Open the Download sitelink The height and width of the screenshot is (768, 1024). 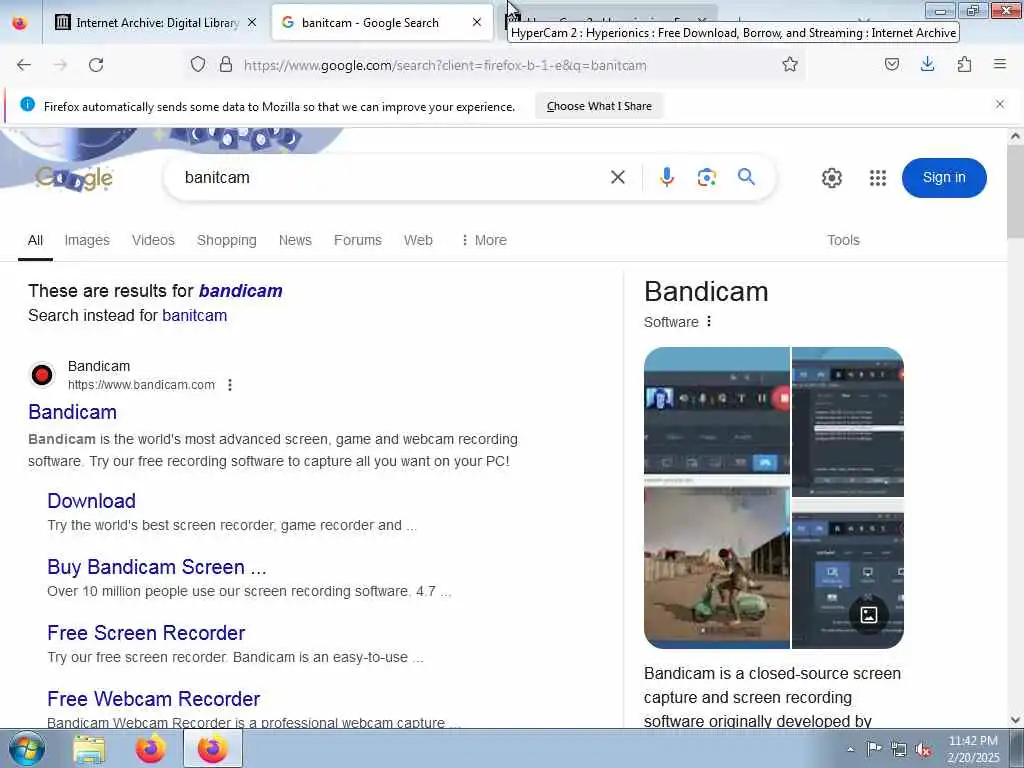(x=91, y=501)
